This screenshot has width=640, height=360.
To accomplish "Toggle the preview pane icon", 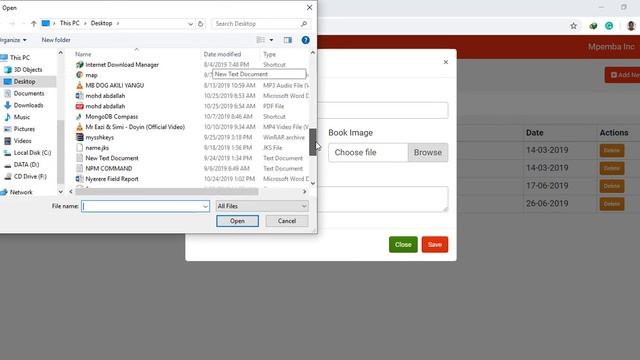I will [x=288, y=40].
